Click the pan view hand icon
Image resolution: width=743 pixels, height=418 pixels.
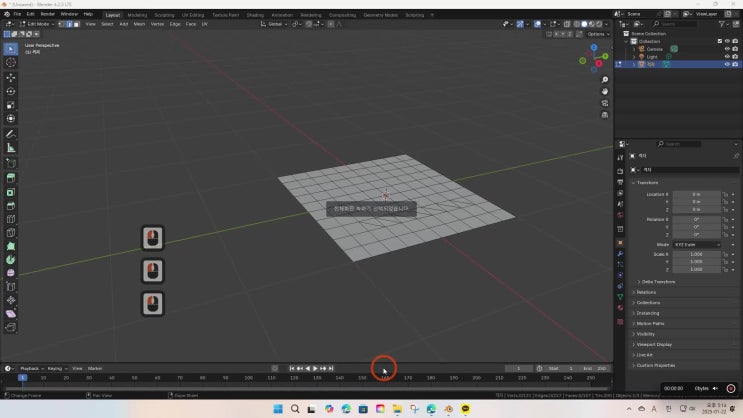click(605, 92)
